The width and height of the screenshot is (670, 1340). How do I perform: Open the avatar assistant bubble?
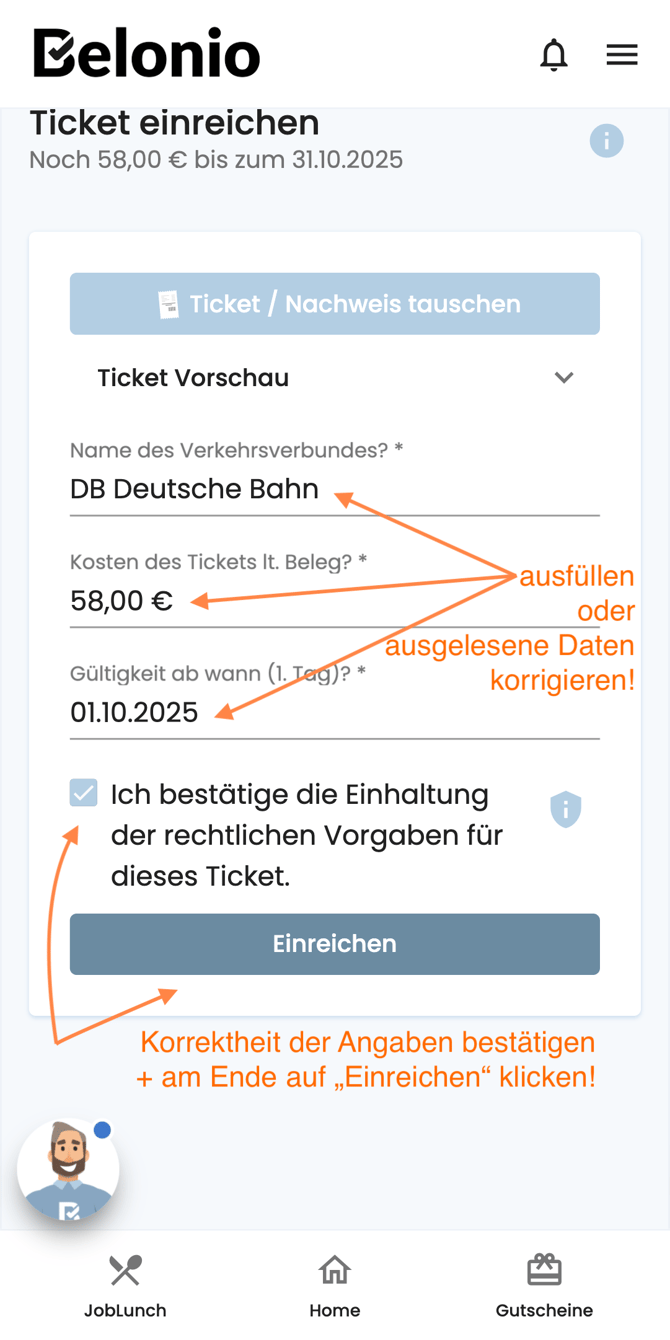point(68,1168)
